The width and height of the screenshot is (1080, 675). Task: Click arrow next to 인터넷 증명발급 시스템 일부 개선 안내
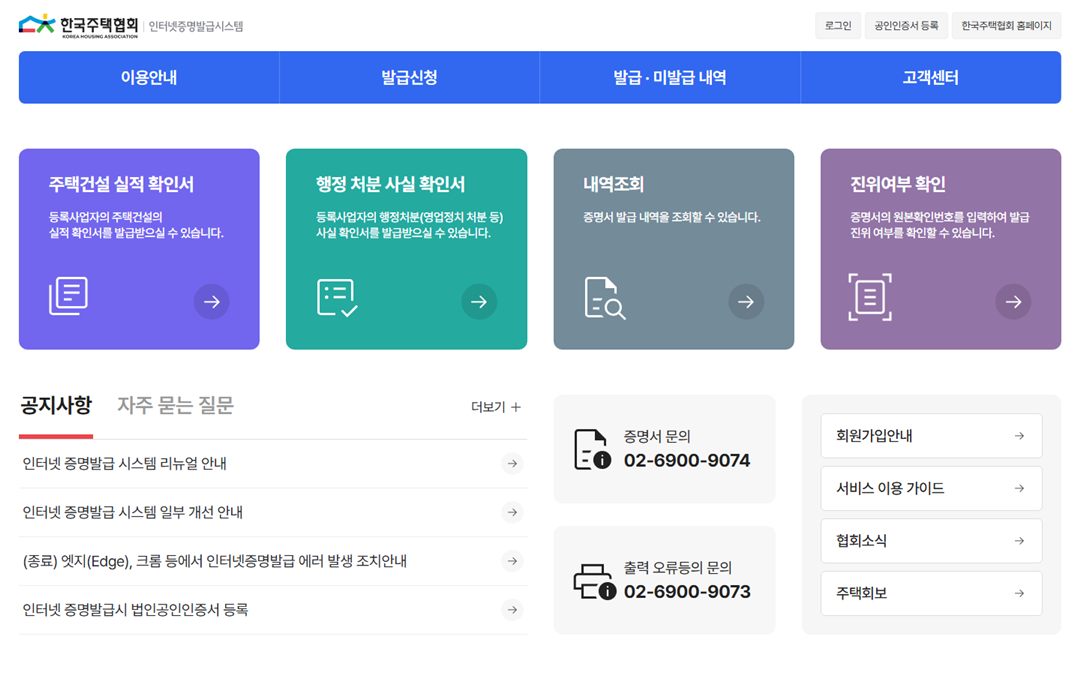click(x=512, y=512)
